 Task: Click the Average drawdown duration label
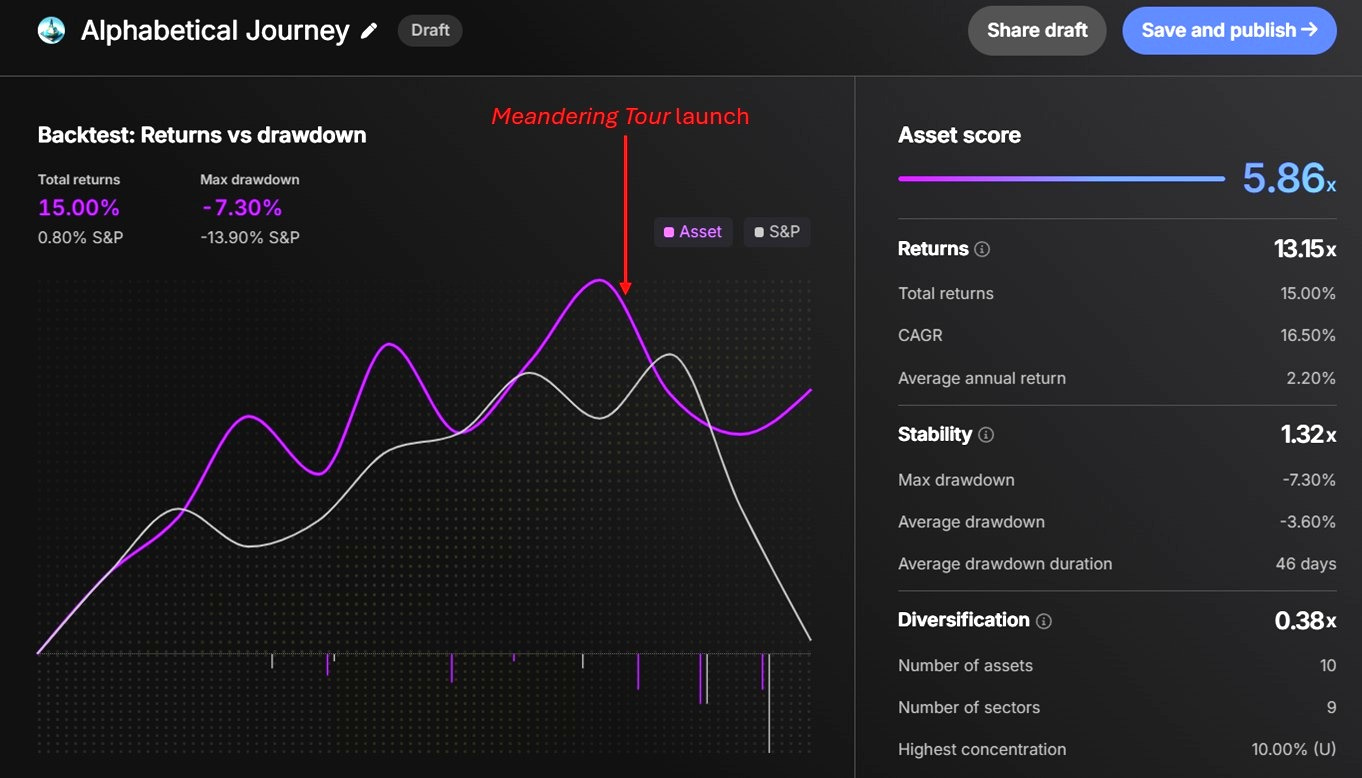pos(1005,564)
